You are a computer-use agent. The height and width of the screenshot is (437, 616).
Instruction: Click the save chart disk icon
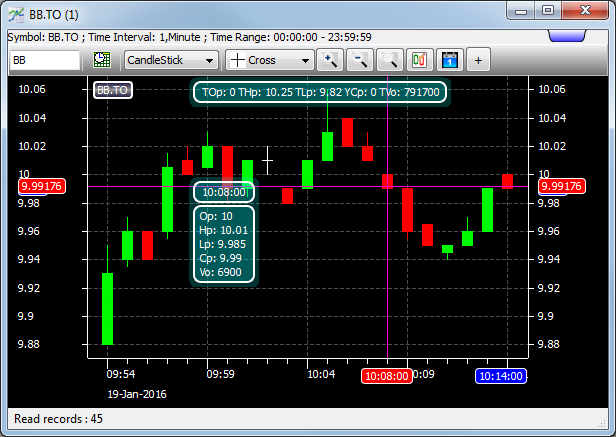[449, 60]
